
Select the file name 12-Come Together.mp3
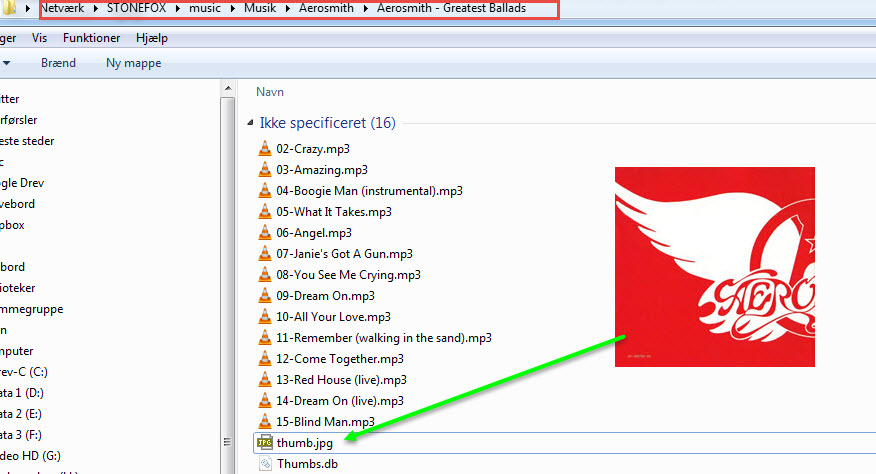(340, 358)
